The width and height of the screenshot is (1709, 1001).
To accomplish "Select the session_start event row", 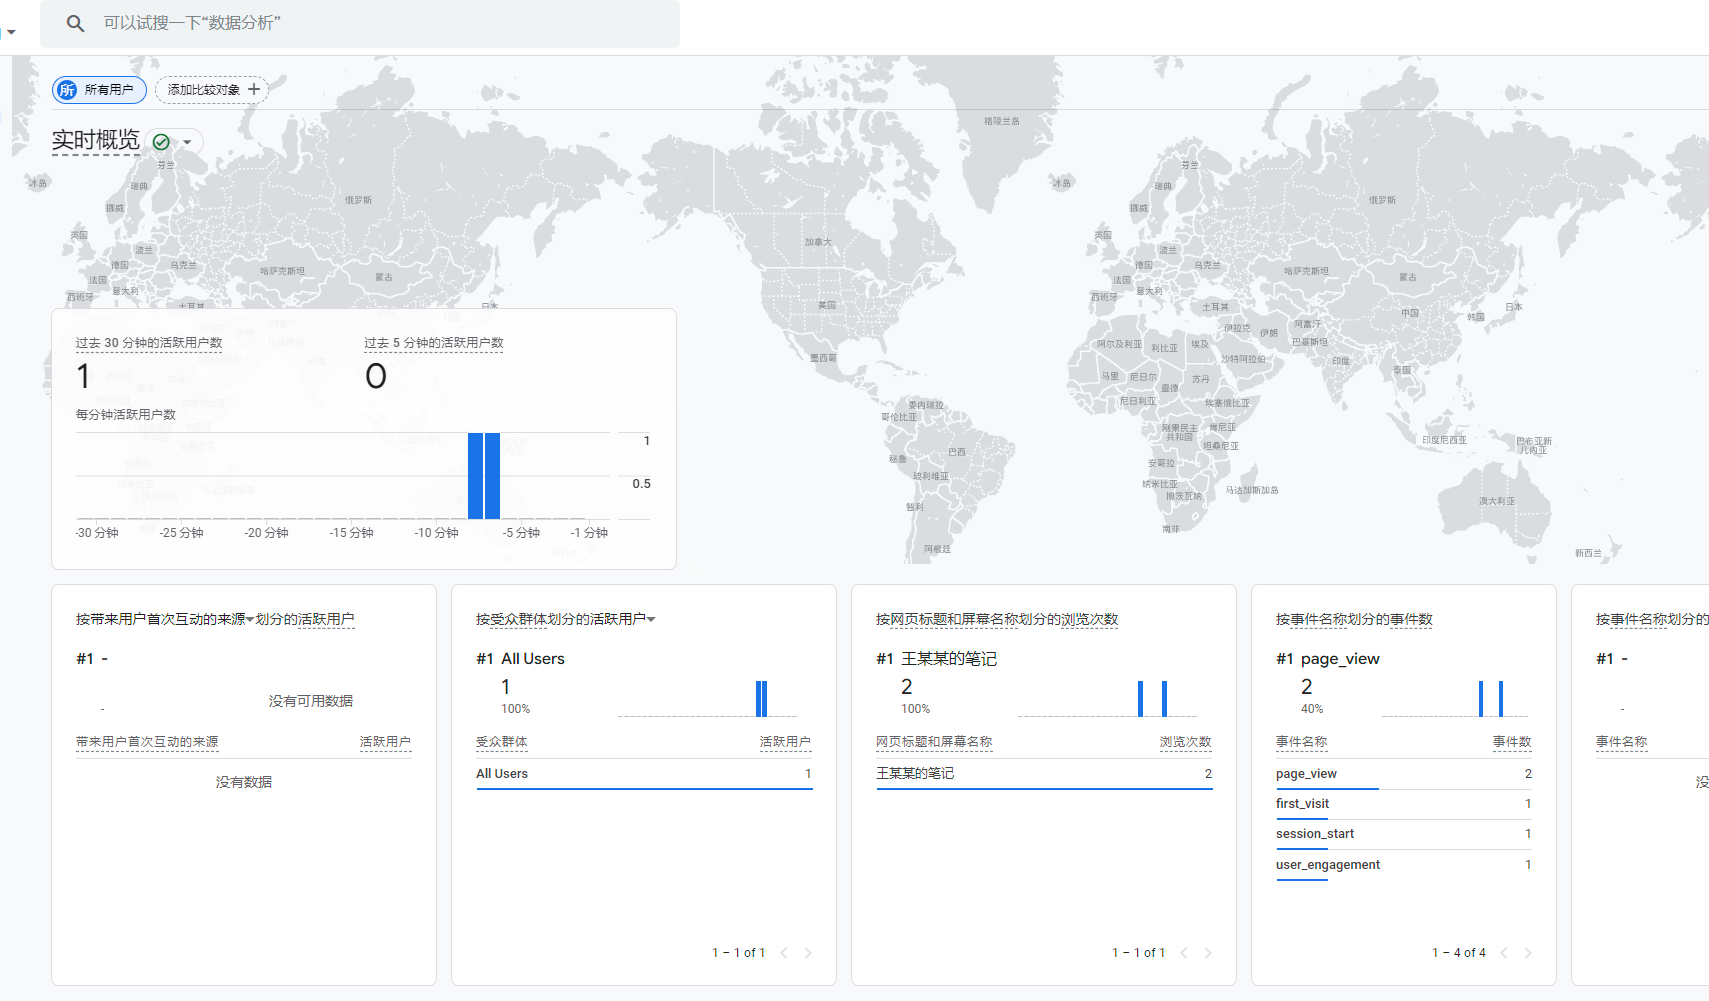I will click(x=1404, y=834).
